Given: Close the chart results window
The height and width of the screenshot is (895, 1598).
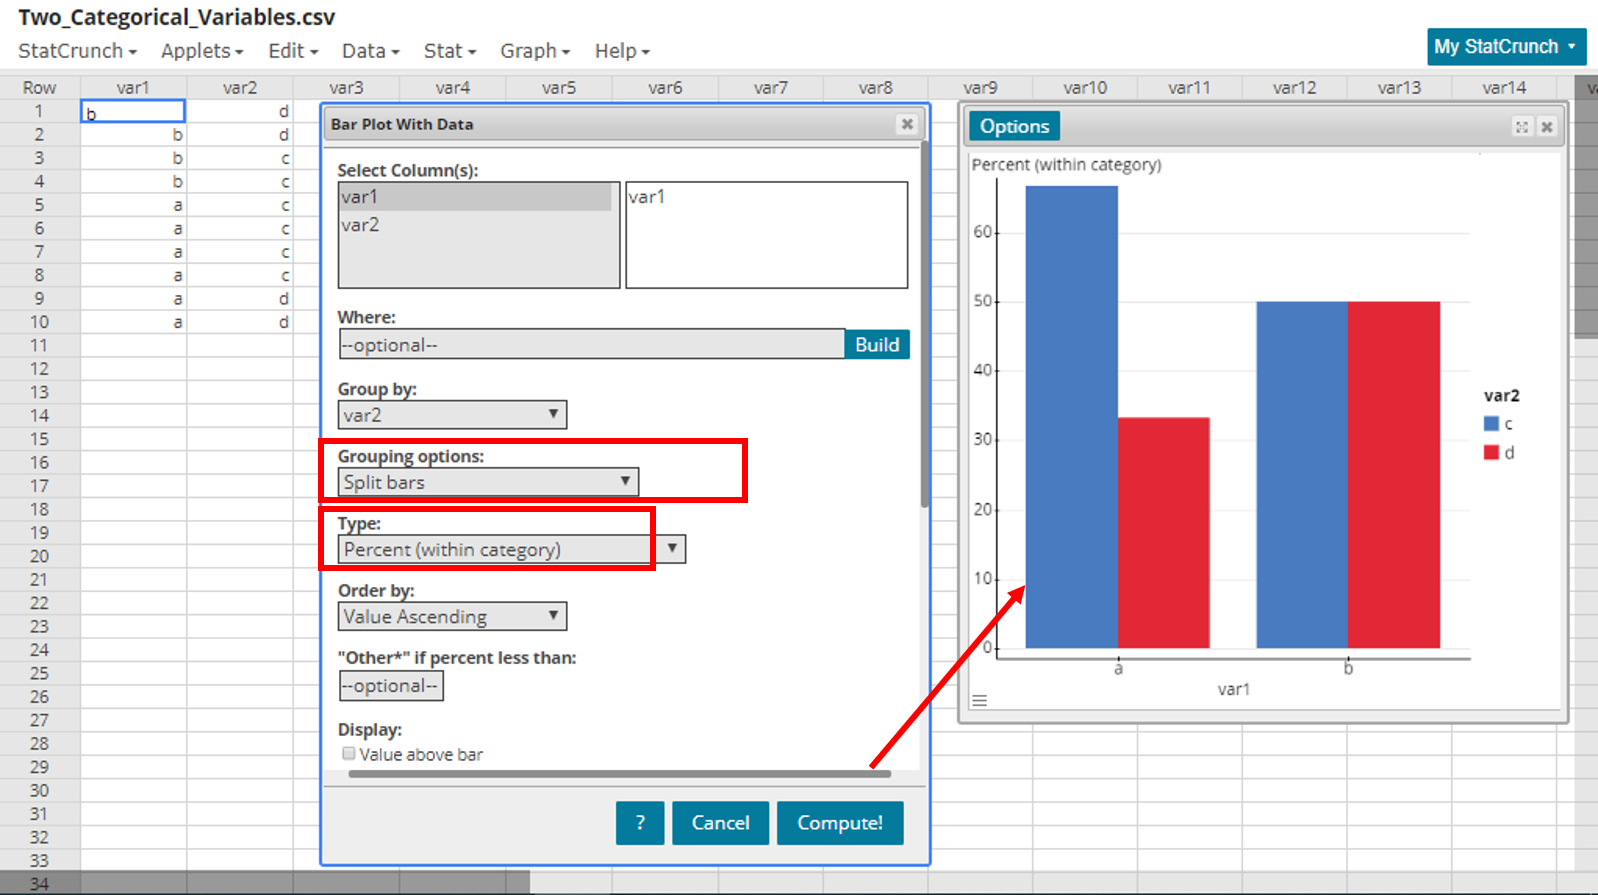Looking at the screenshot, I should coord(1547,127).
